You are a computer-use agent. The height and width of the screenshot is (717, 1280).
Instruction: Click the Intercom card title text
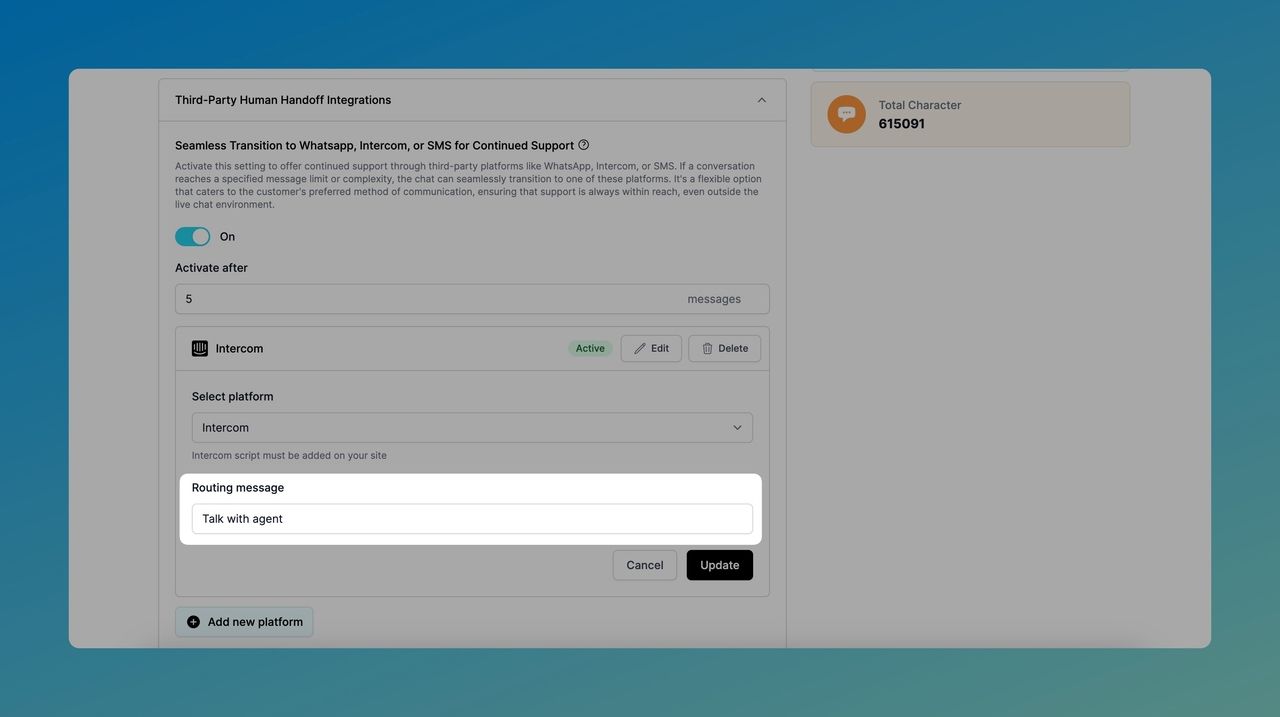click(240, 348)
